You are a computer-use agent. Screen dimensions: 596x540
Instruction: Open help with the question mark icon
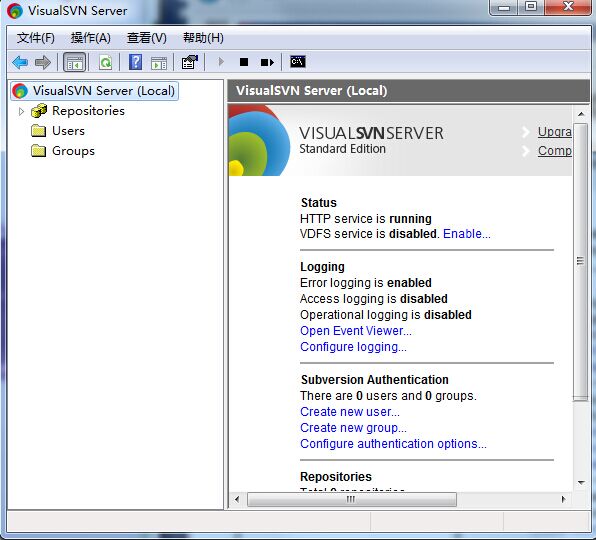click(x=135, y=62)
